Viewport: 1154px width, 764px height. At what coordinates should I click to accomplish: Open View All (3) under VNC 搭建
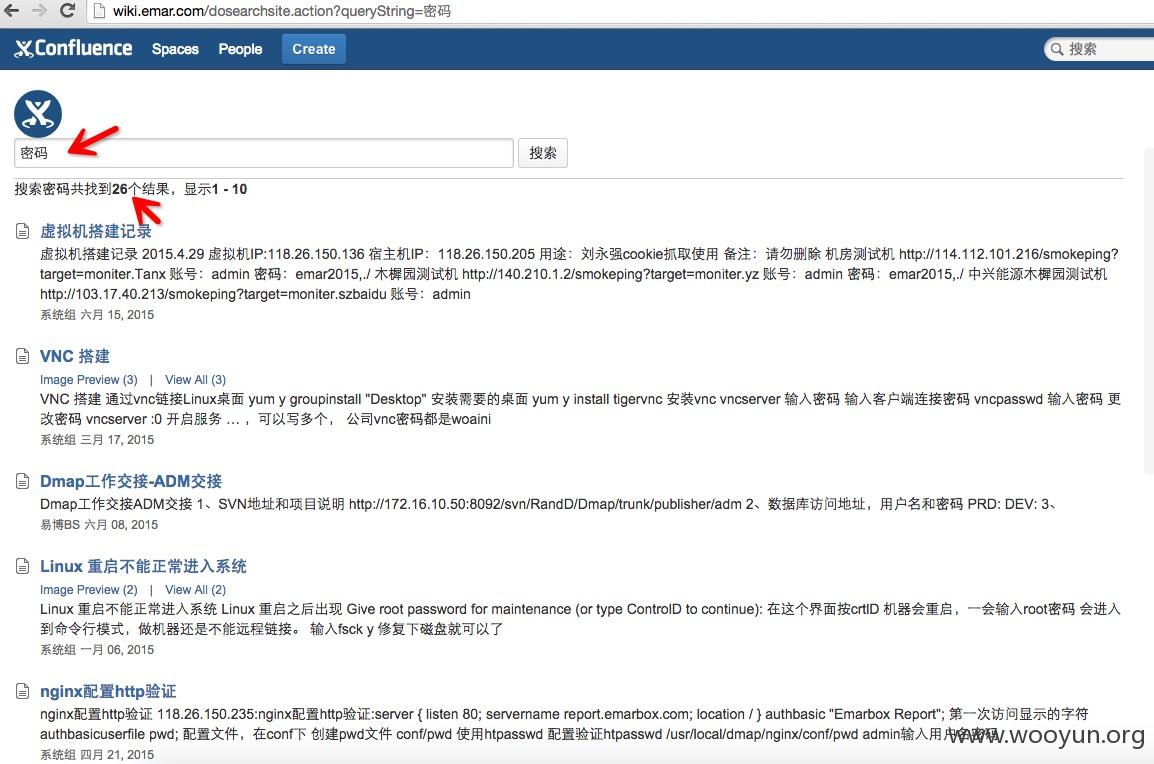tap(195, 380)
